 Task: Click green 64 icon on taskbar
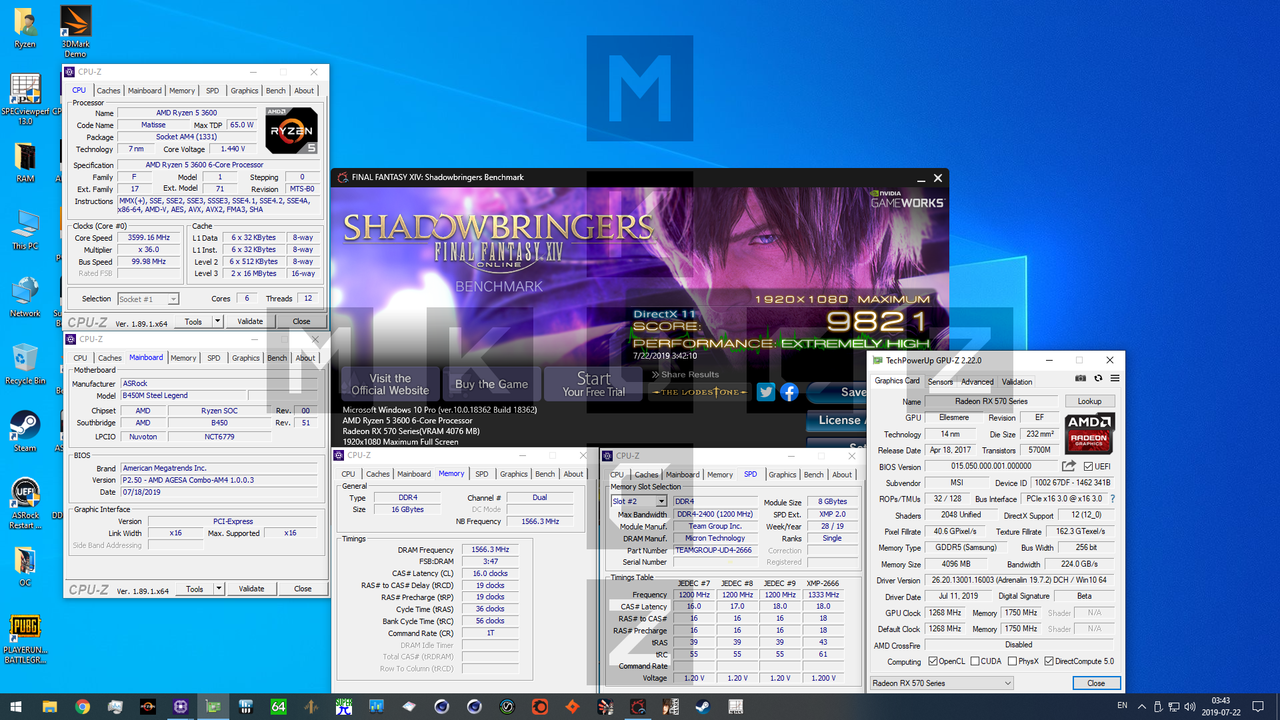[x=279, y=707]
